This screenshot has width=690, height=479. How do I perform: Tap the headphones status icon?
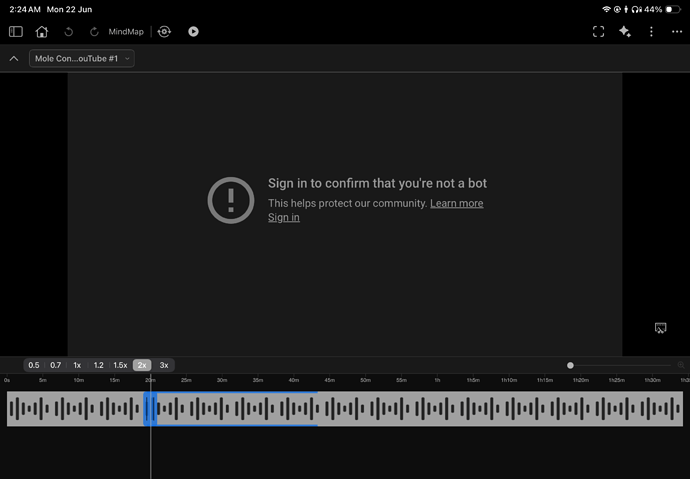tap(637, 9)
